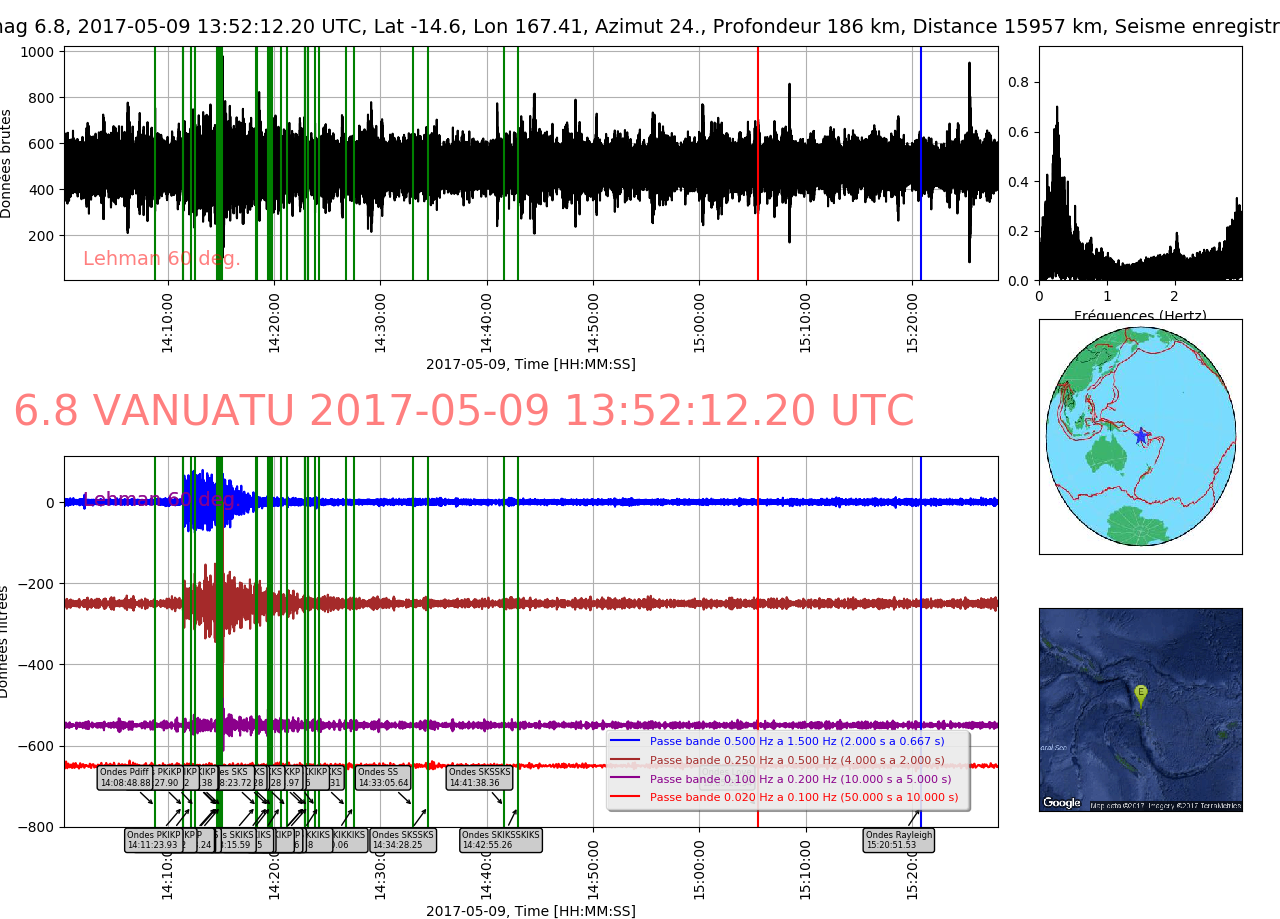
Task: Click the orthographic globe map thumbnail
Action: click(x=1140, y=437)
